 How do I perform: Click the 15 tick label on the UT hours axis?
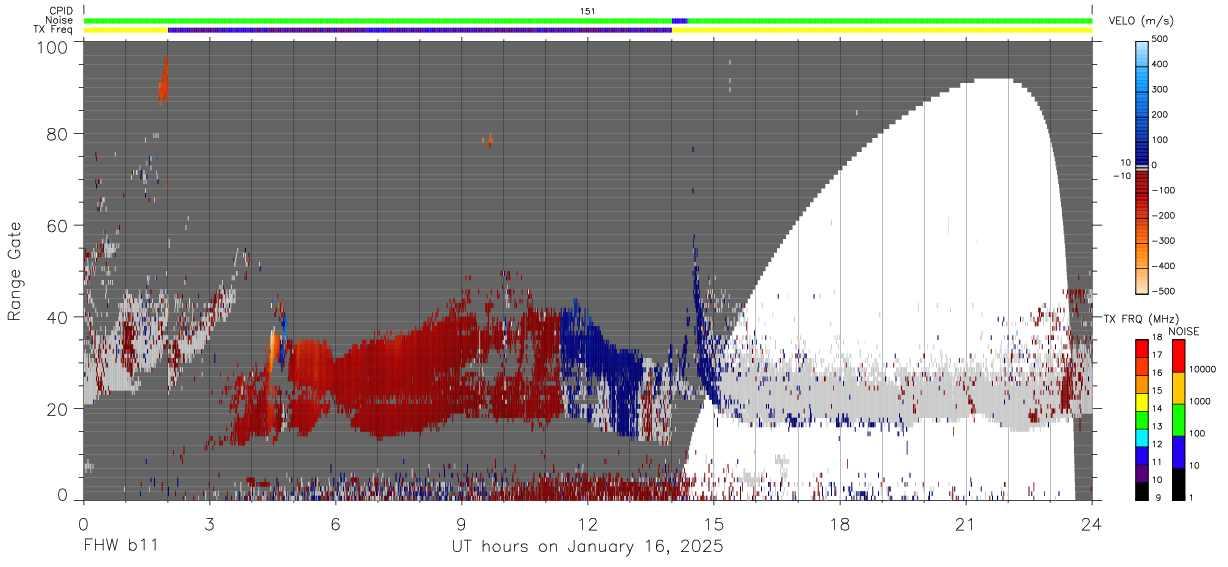[714, 523]
